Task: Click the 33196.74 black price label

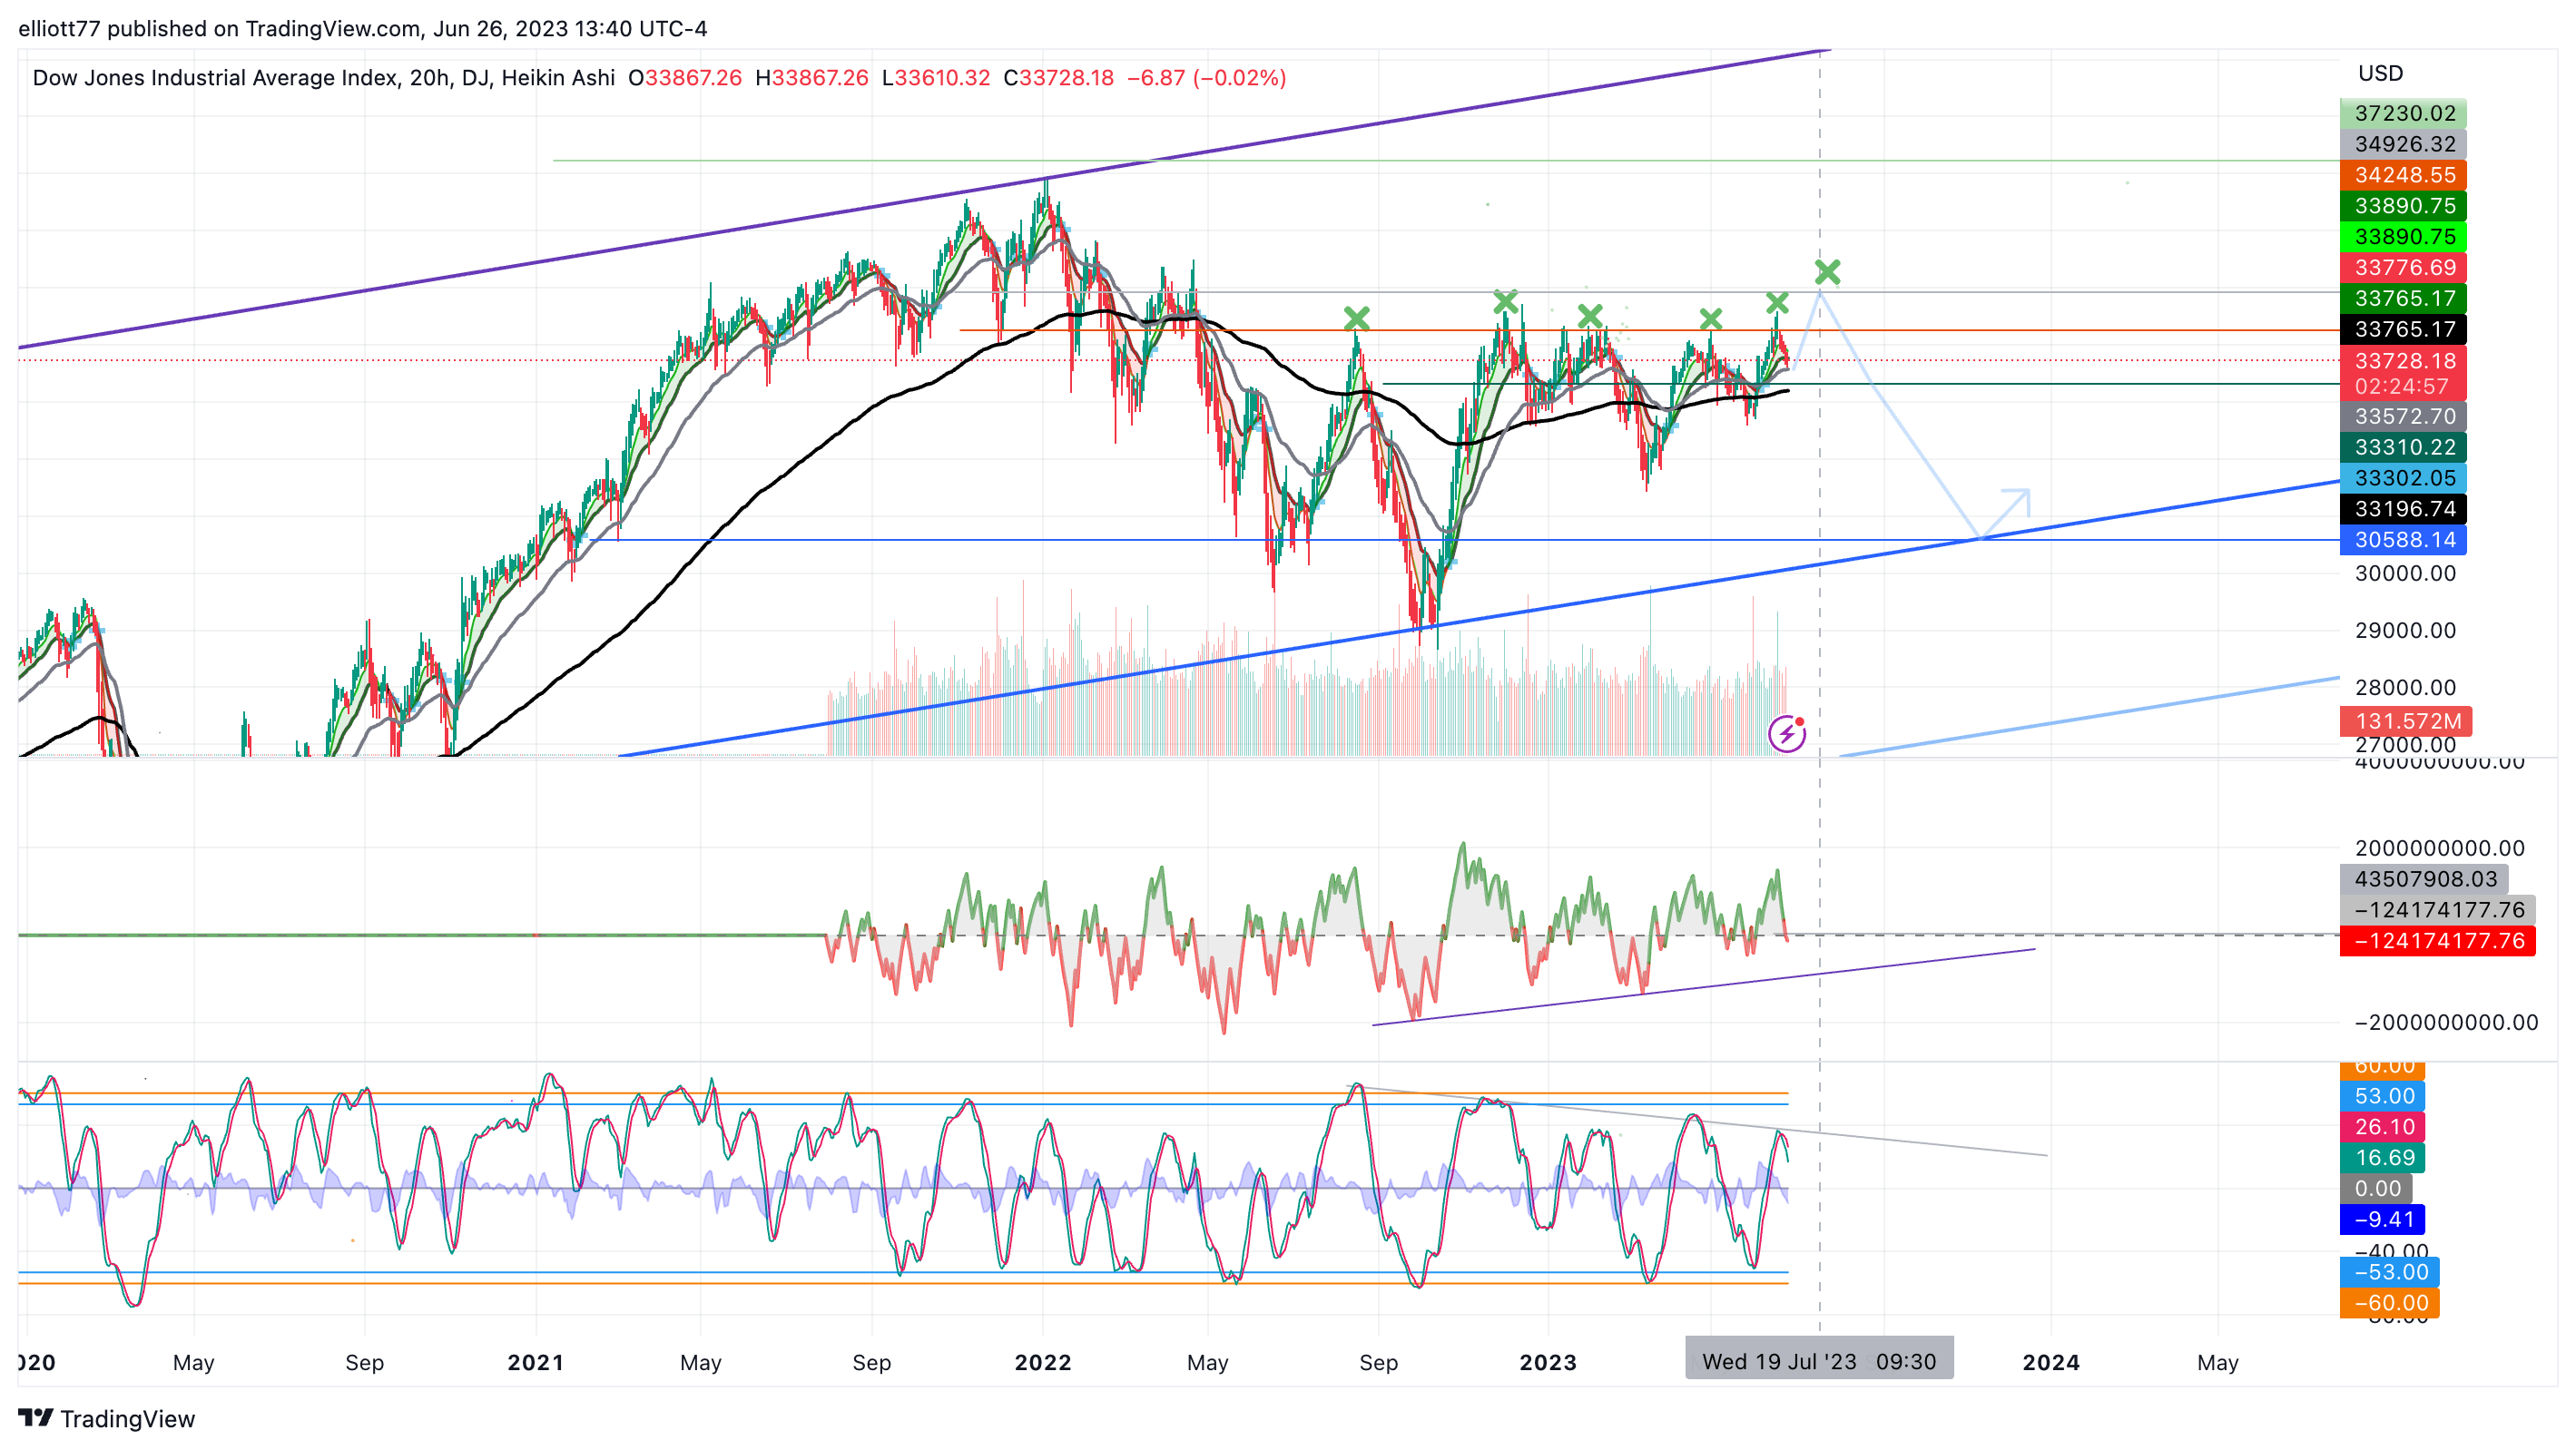Action: click(2403, 509)
